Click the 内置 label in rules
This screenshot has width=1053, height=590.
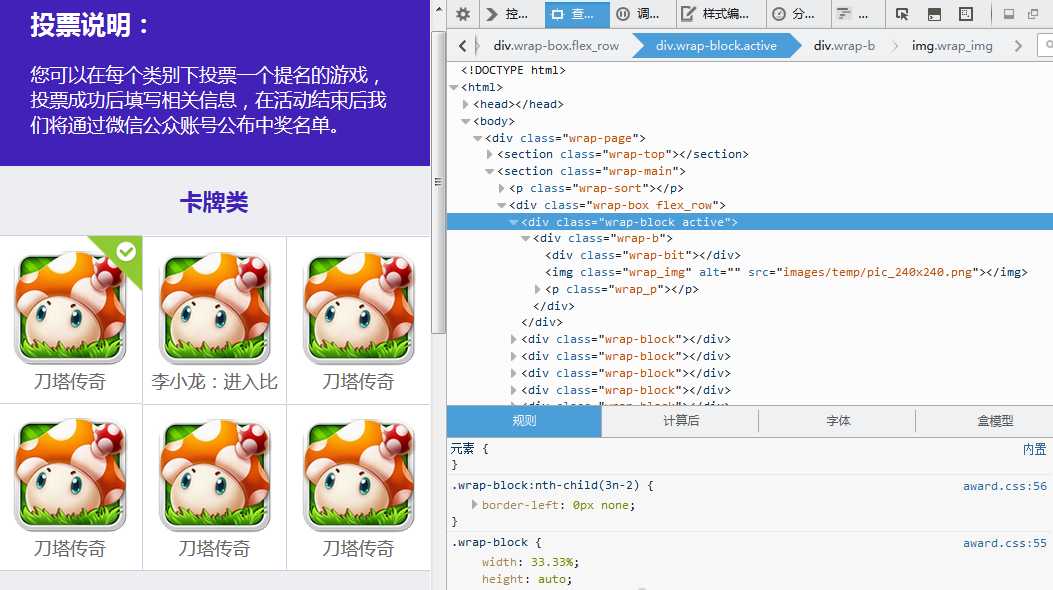(x=1034, y=449)
